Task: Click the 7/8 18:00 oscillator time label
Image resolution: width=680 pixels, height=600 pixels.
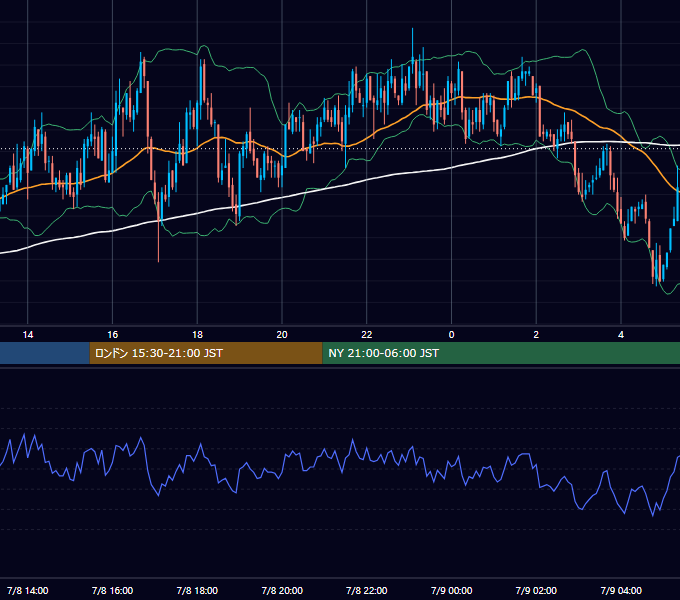Action: (197, 590)
